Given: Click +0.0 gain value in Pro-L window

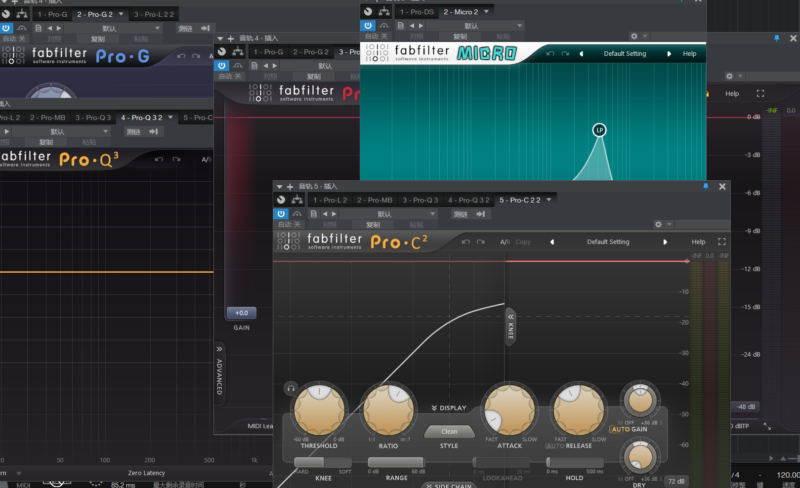Looking at the screenshot, I should click(241, 312).
